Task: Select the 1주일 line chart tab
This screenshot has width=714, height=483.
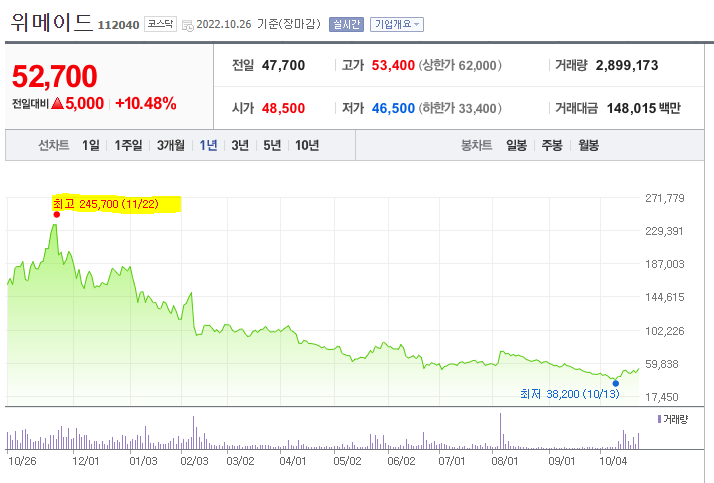Action: pos(128,145)
